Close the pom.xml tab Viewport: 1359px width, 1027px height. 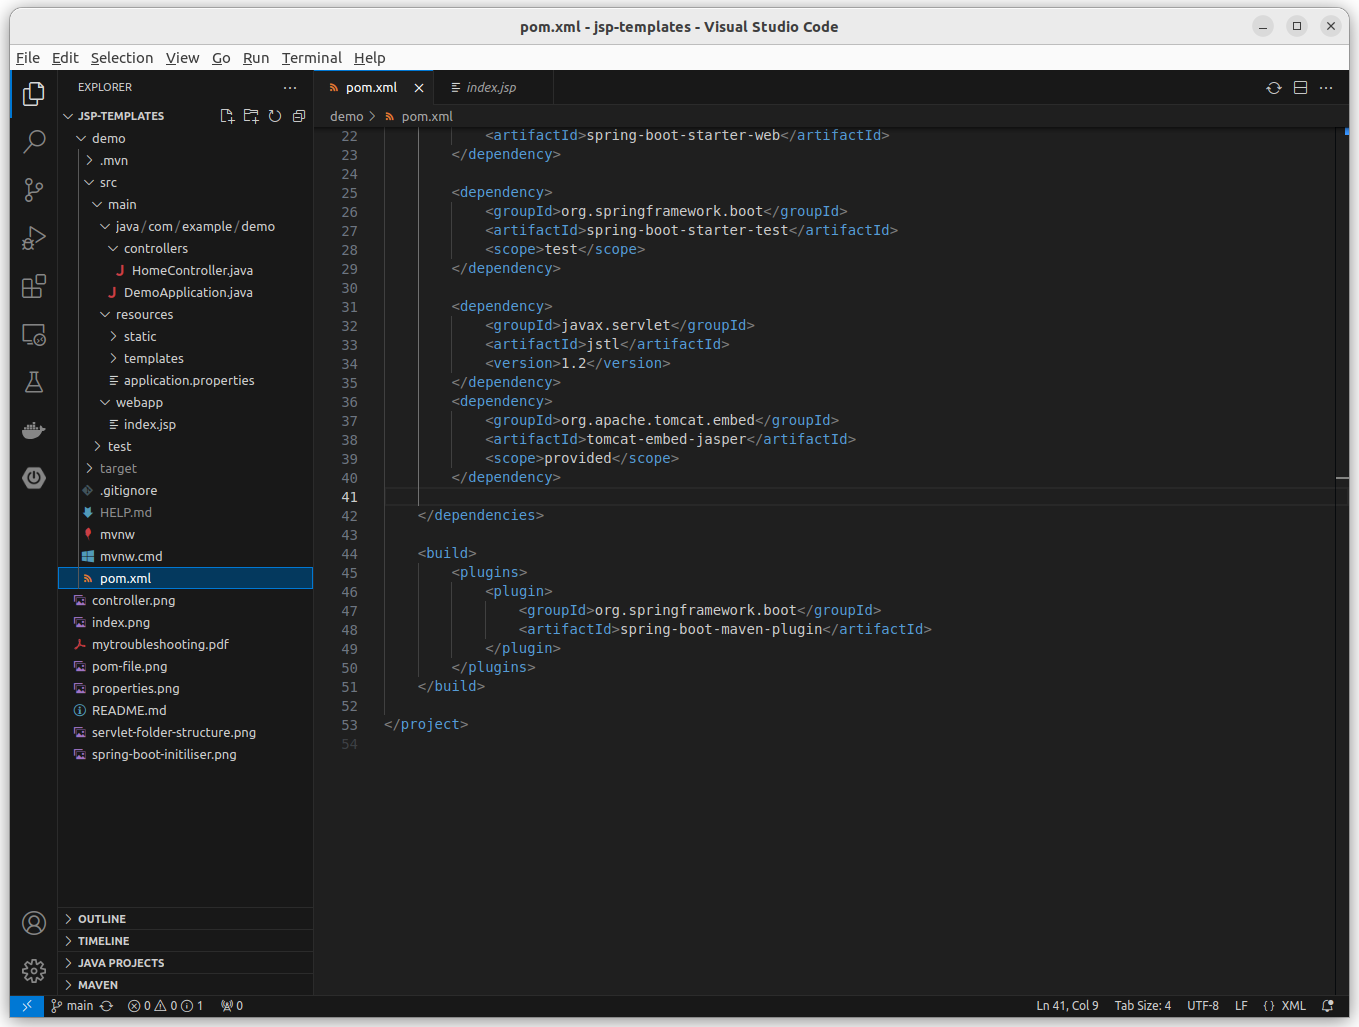click(419, 88)
